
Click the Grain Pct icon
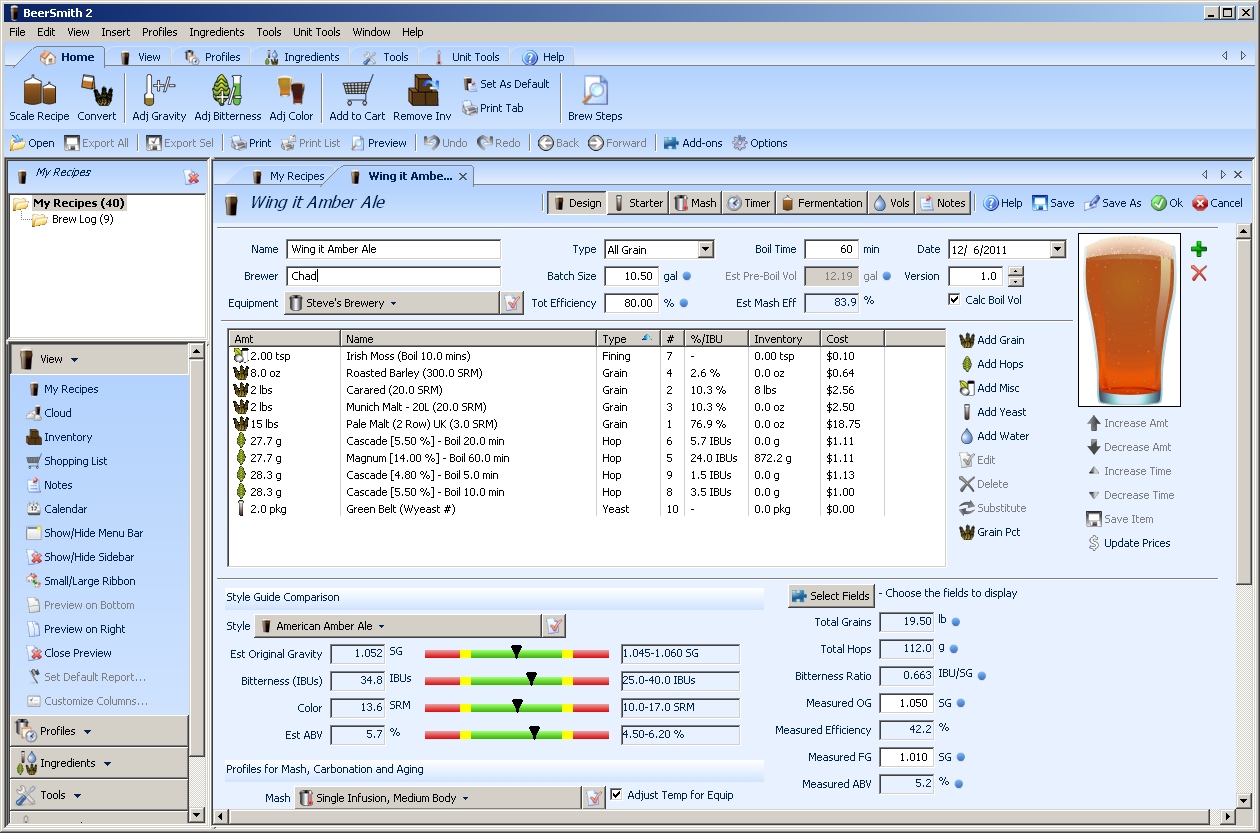pyautogui.click(x=966, y=532)
